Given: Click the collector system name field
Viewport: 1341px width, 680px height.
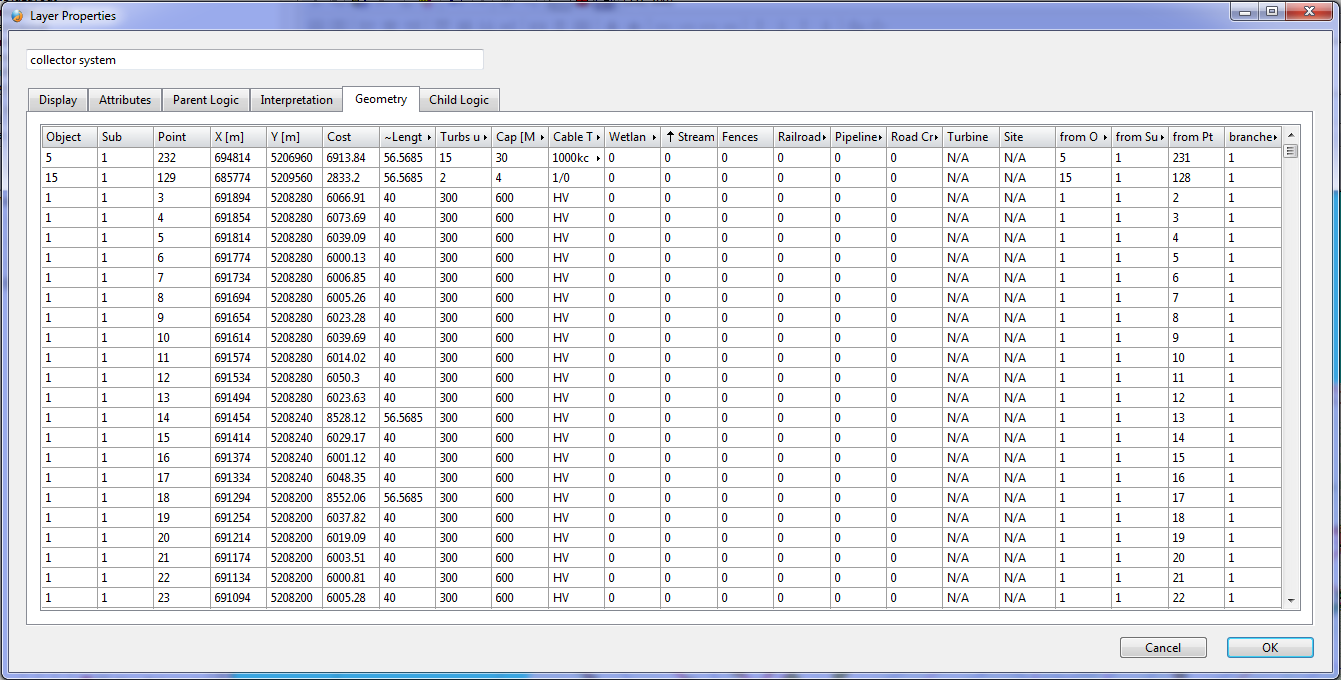Looking at the screenshot, I should 255,60.
